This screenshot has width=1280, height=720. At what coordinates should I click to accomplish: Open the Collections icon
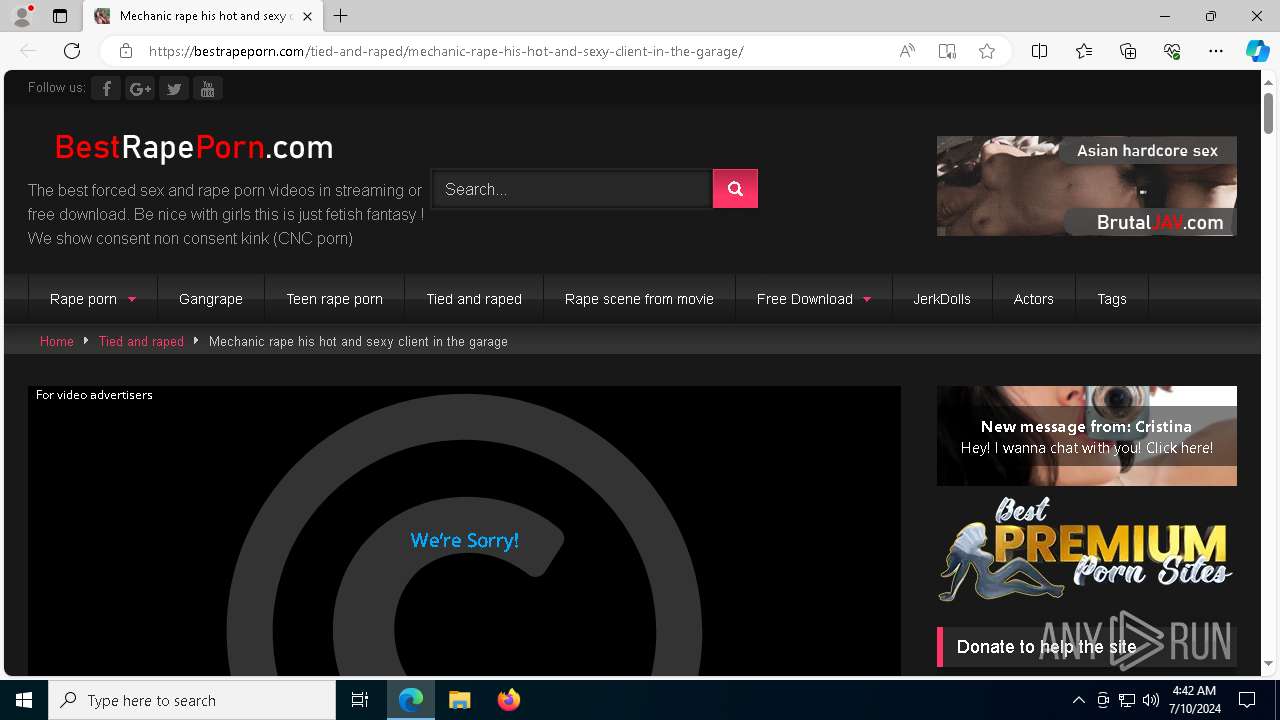coord(1128,51)
